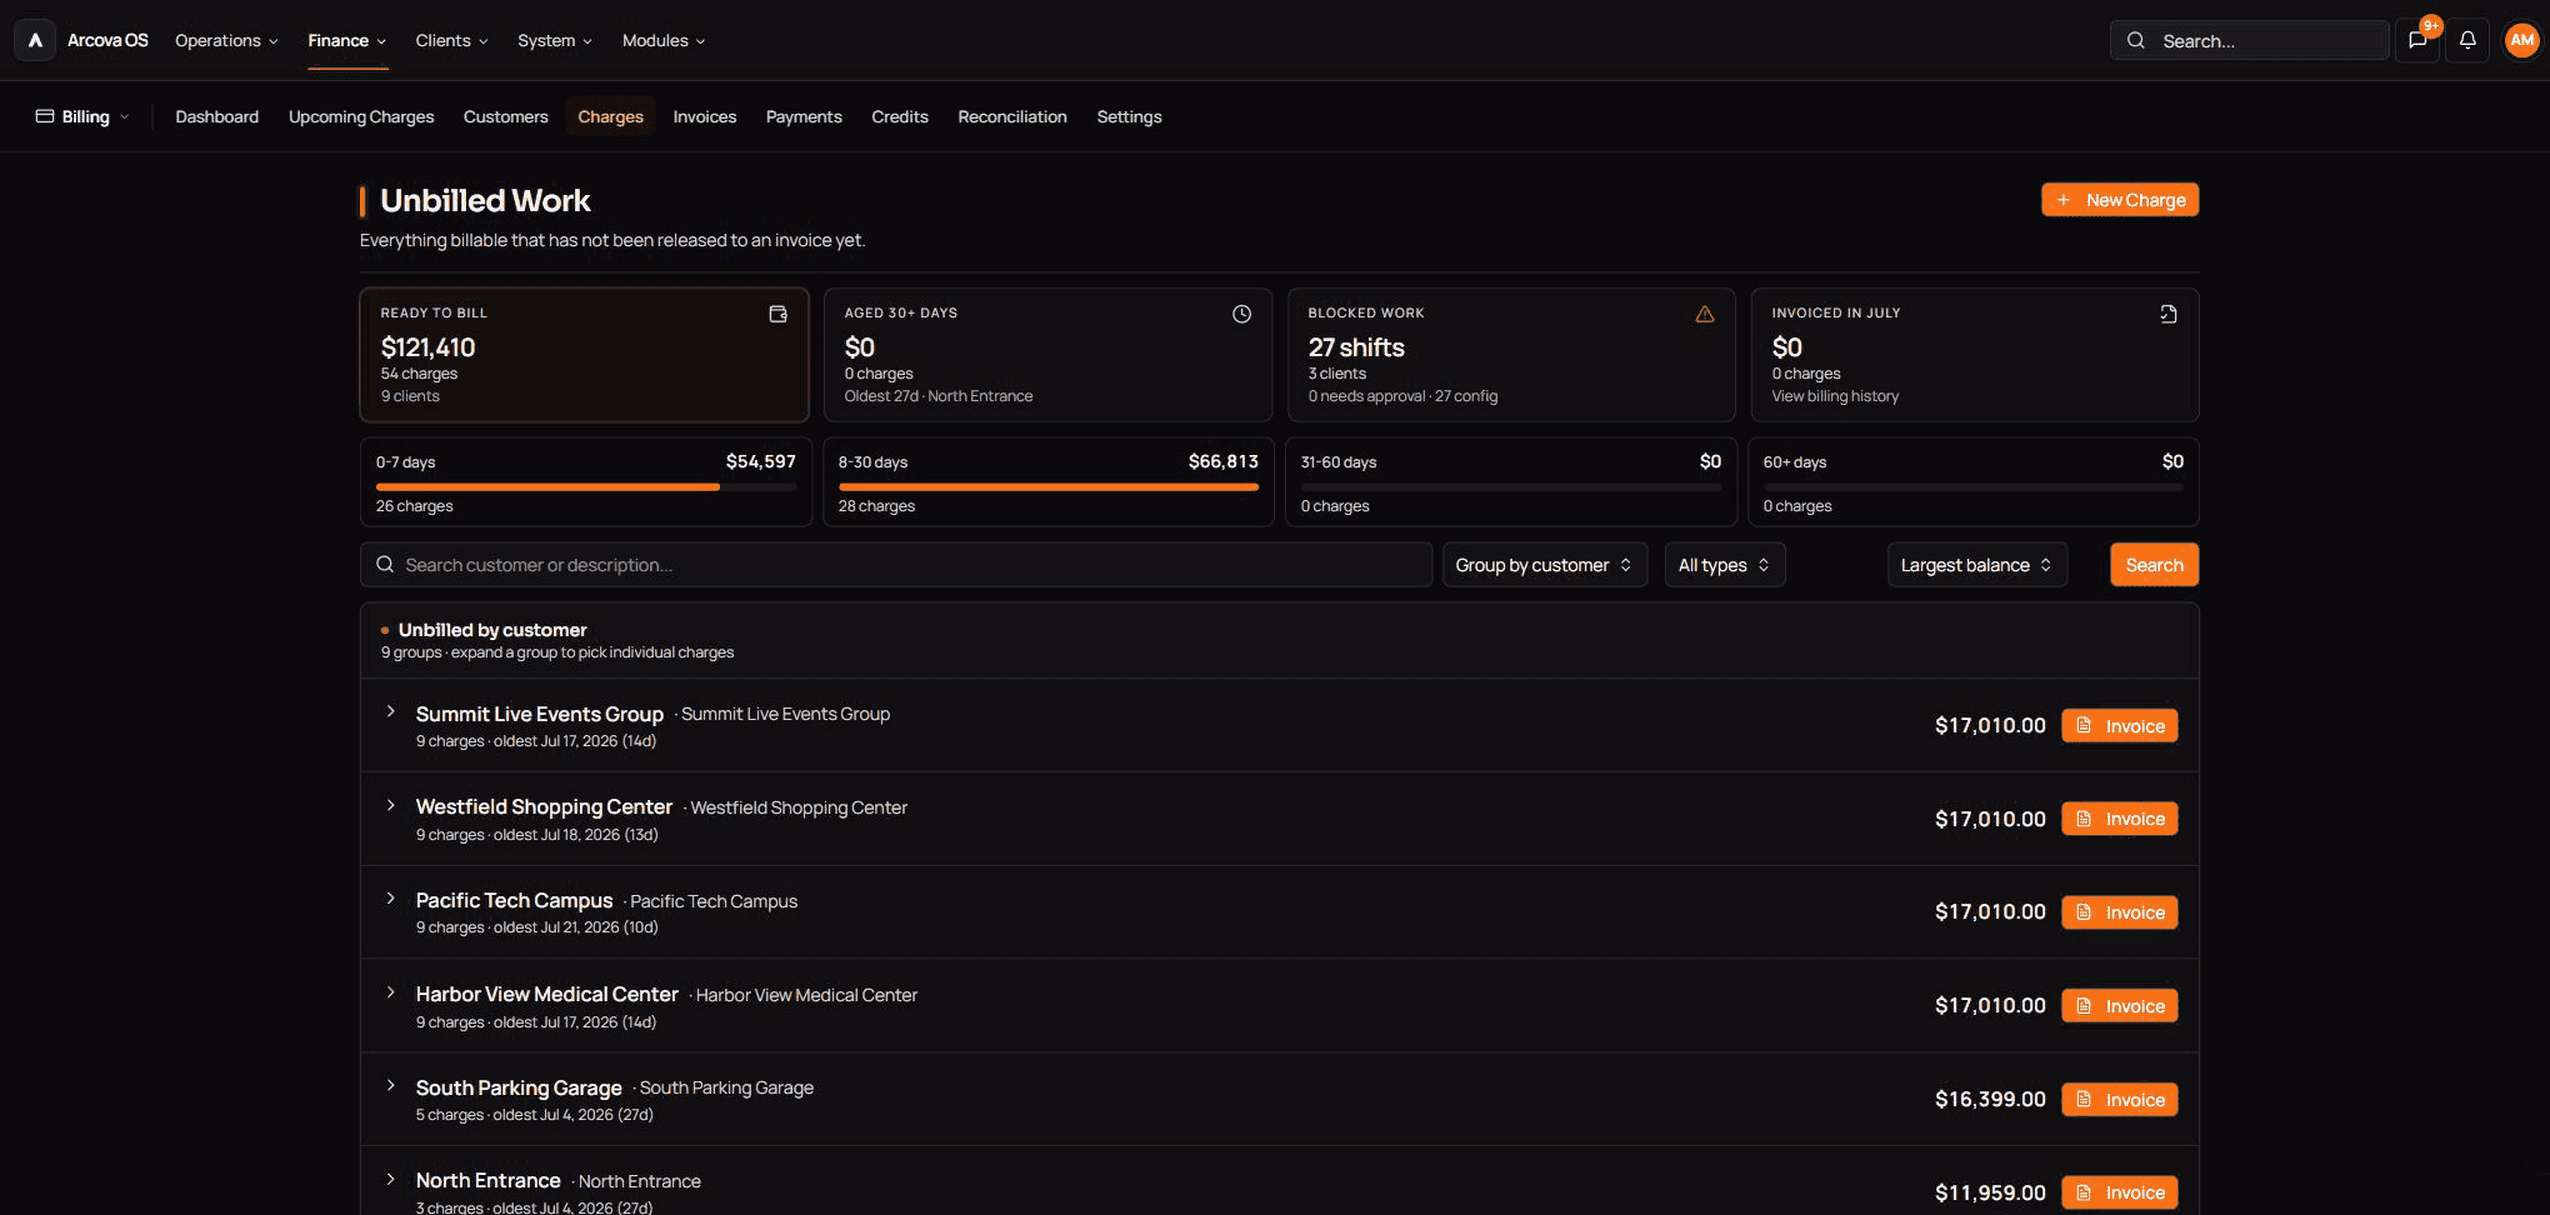The image size is (2550, 1215).
Task: Click the $11,959.00 North Entrance balance
Action: click(1990, 1192)
